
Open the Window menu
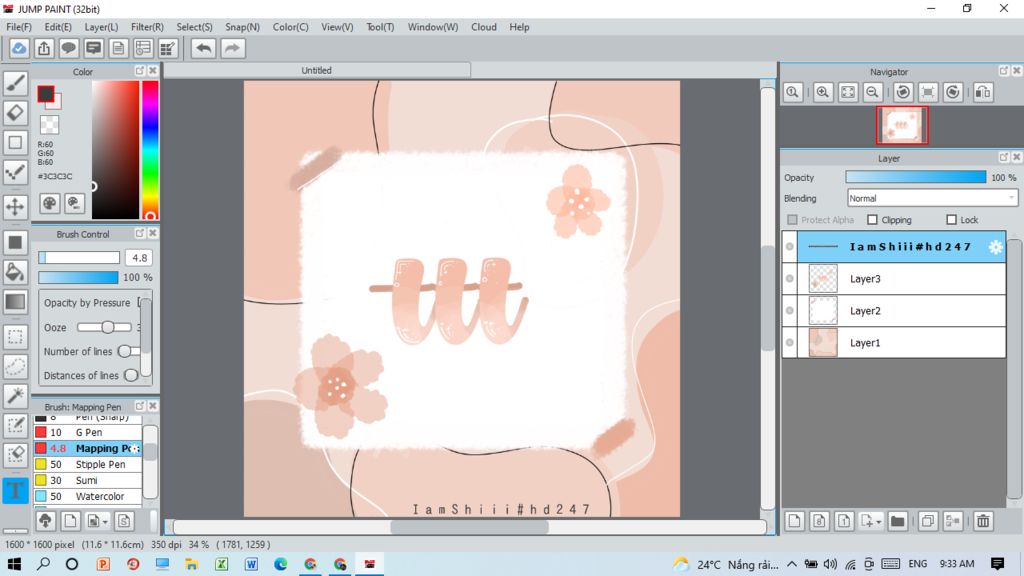[432, 27]
